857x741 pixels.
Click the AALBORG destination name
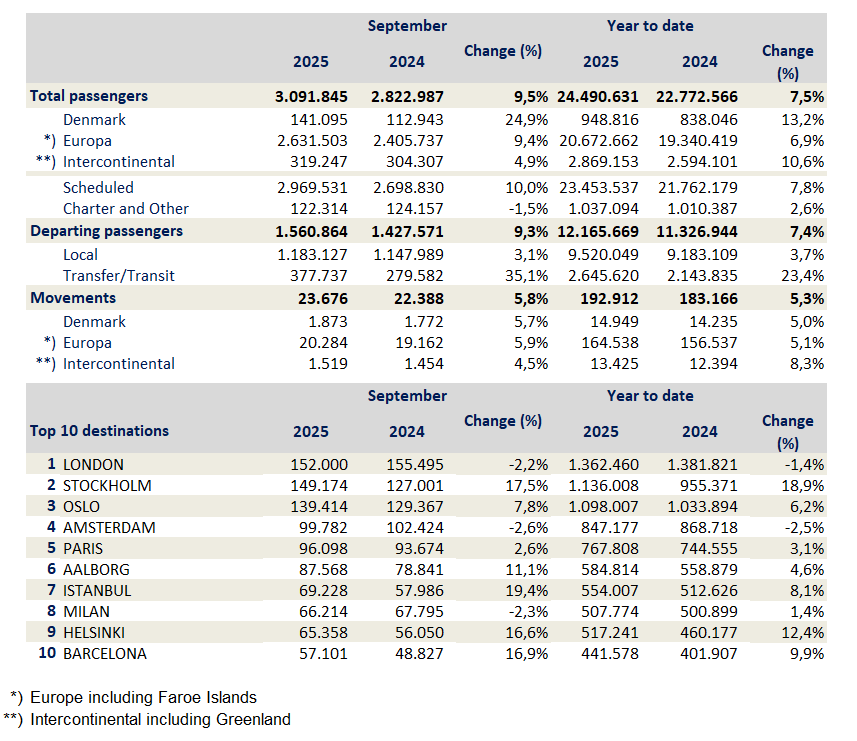click(98, 569)
